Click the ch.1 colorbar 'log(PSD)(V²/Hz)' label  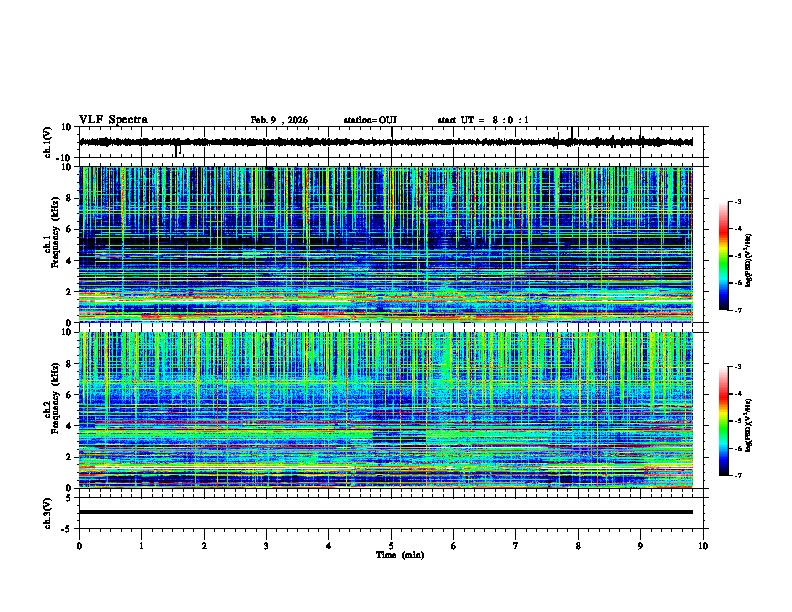(748, 260)
